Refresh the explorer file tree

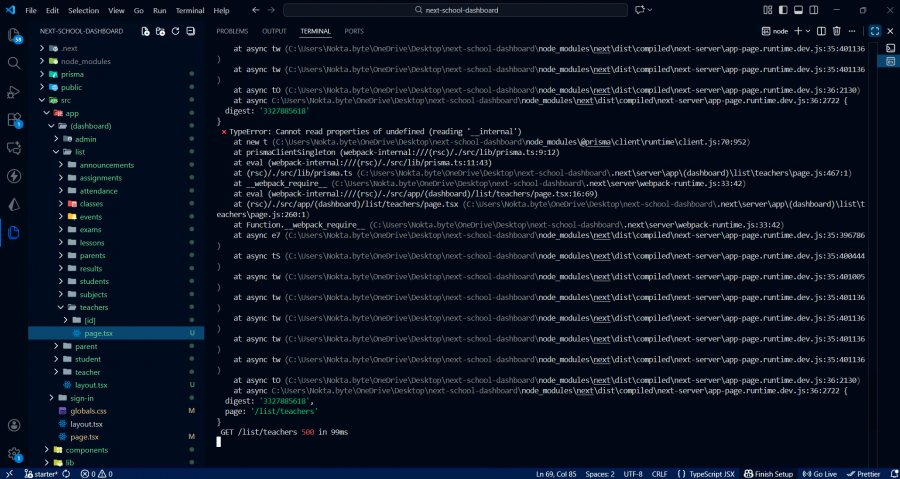[176, 31]
